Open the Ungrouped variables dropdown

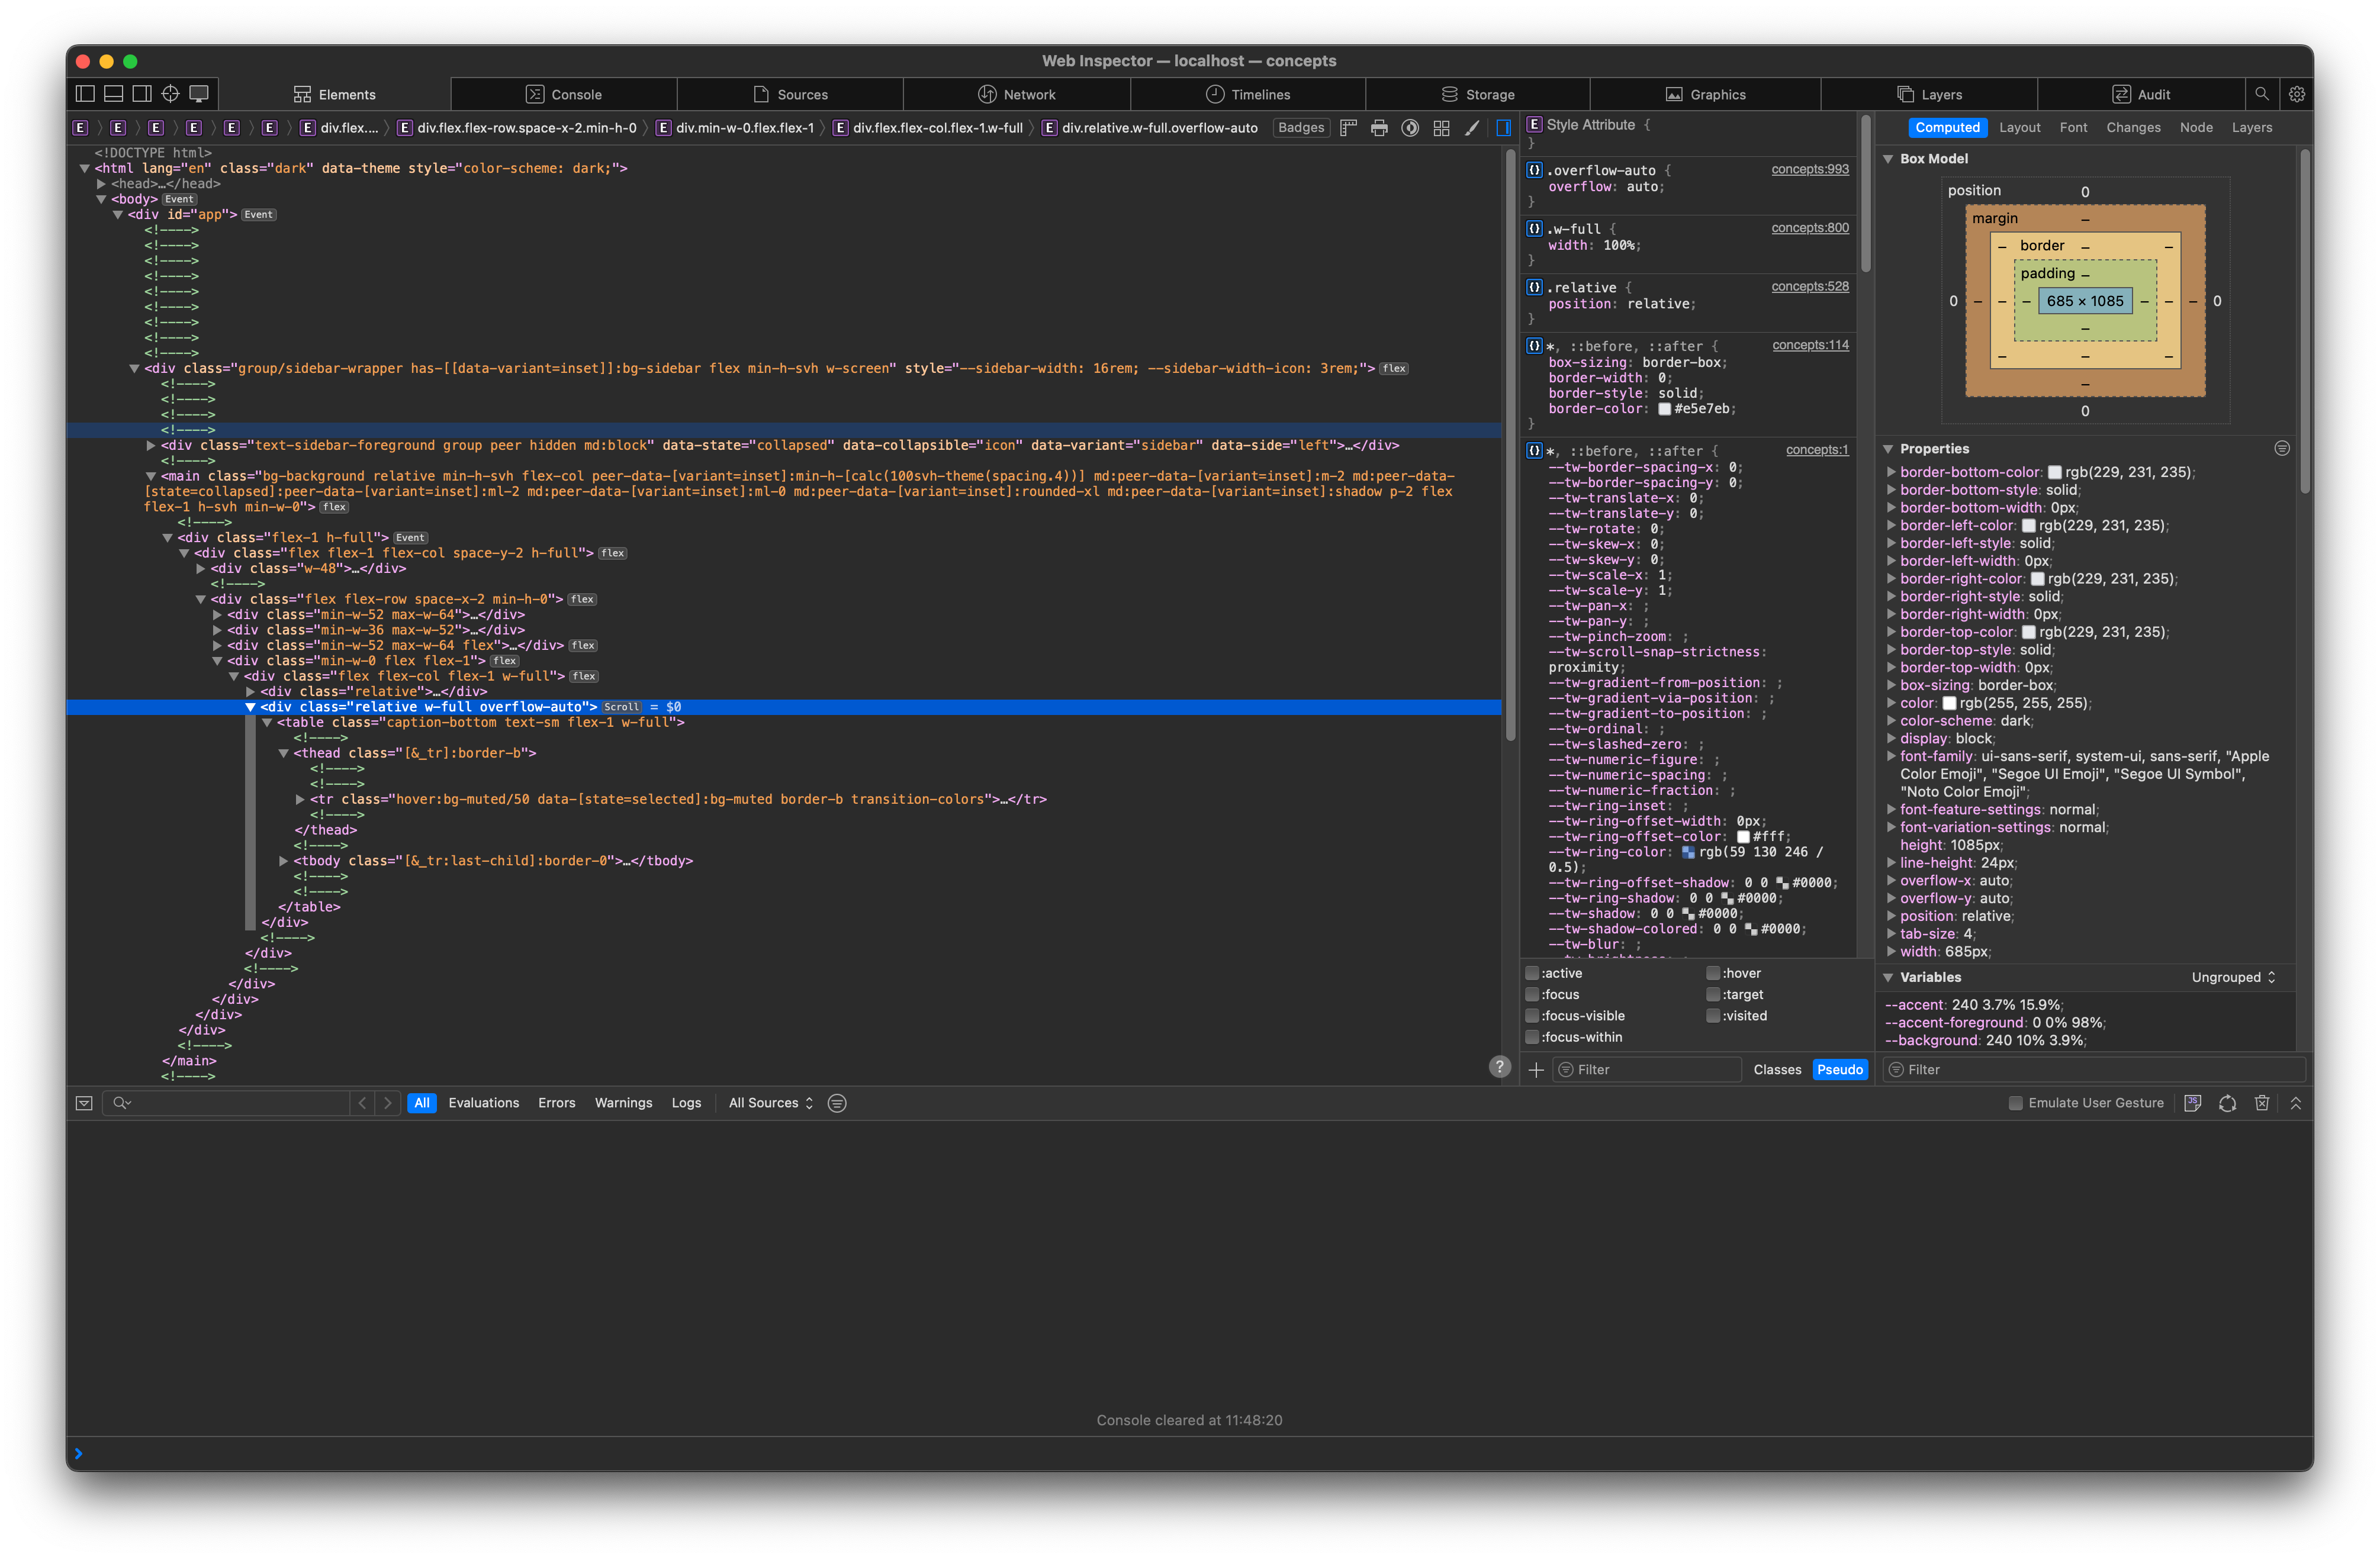[x=2233, y=978]
